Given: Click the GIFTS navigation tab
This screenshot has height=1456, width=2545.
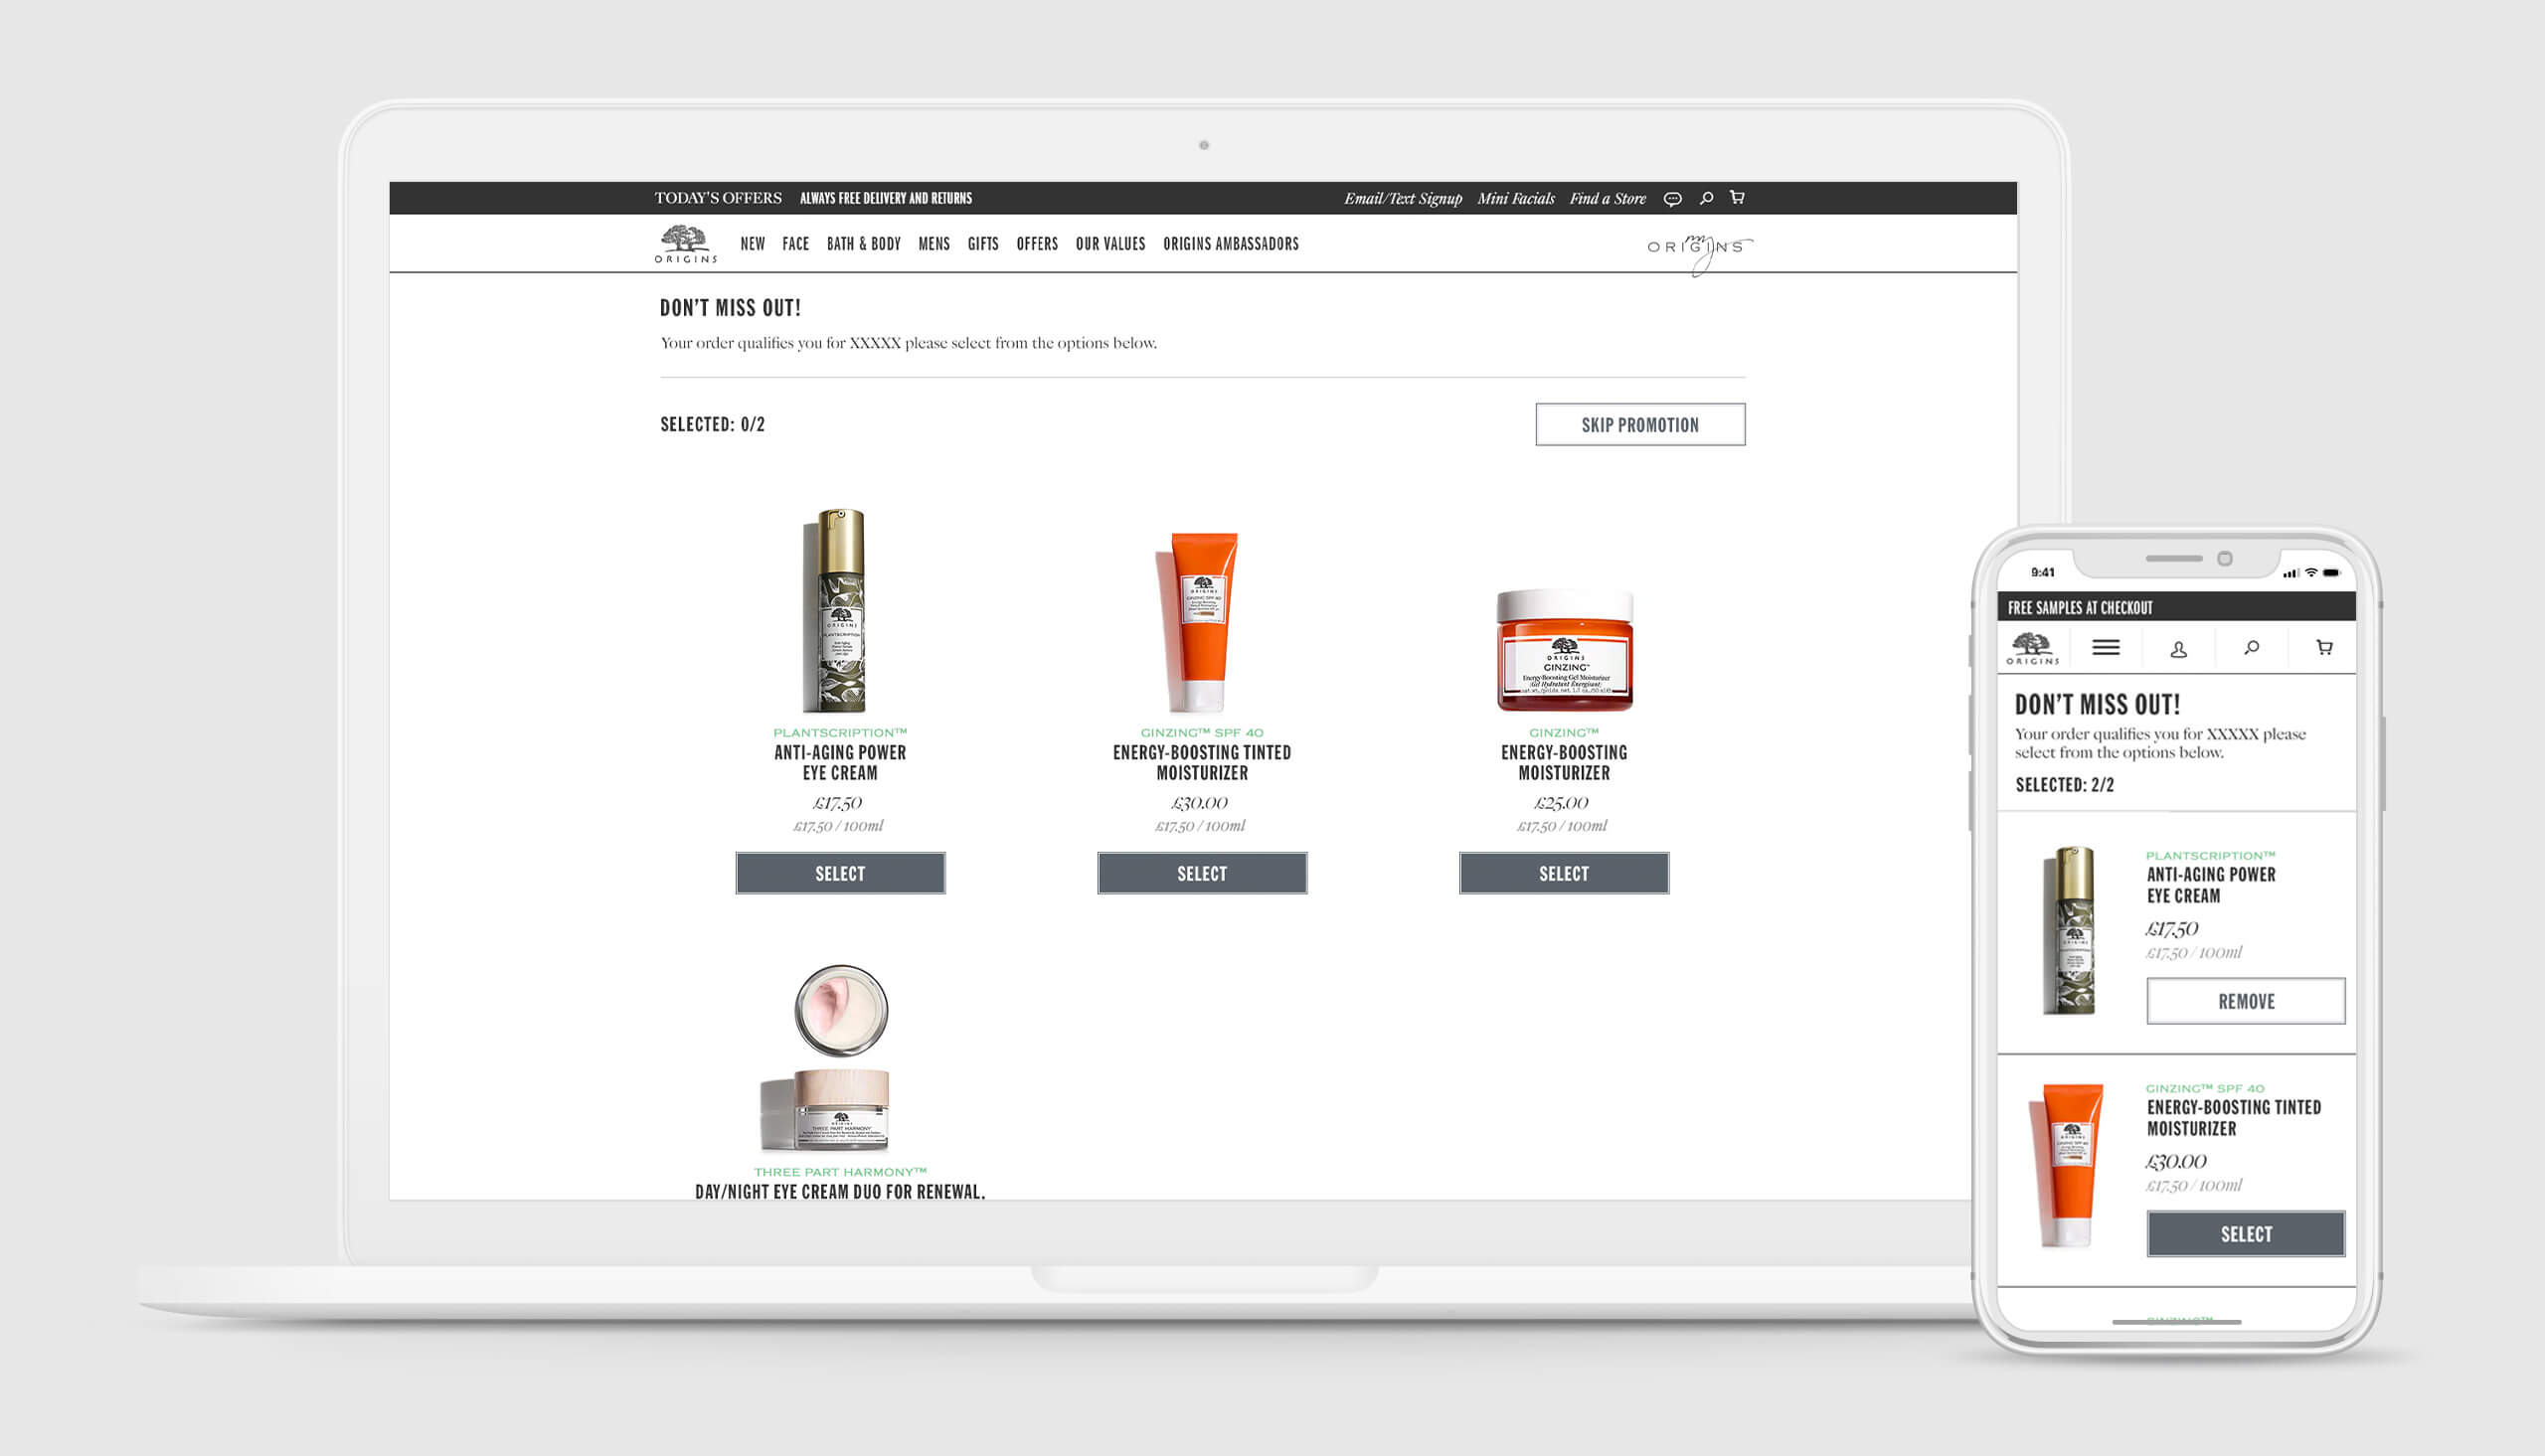Looking at the screenshot, I should 986,243.
